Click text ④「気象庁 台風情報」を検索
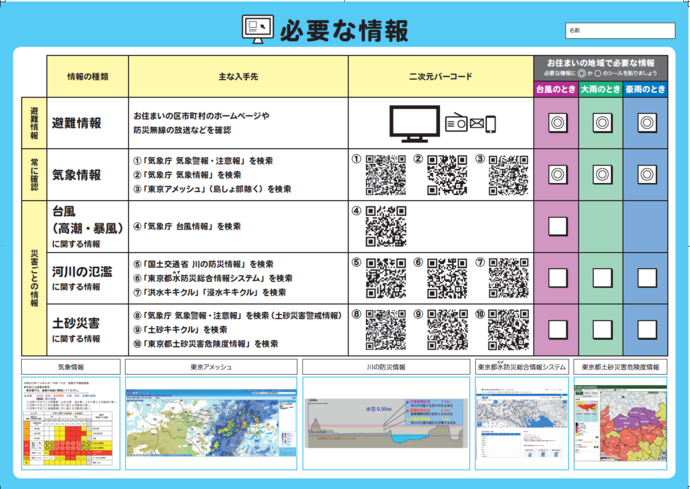The image size is (690, 489). pyautogui.click(x=187, y=226)
